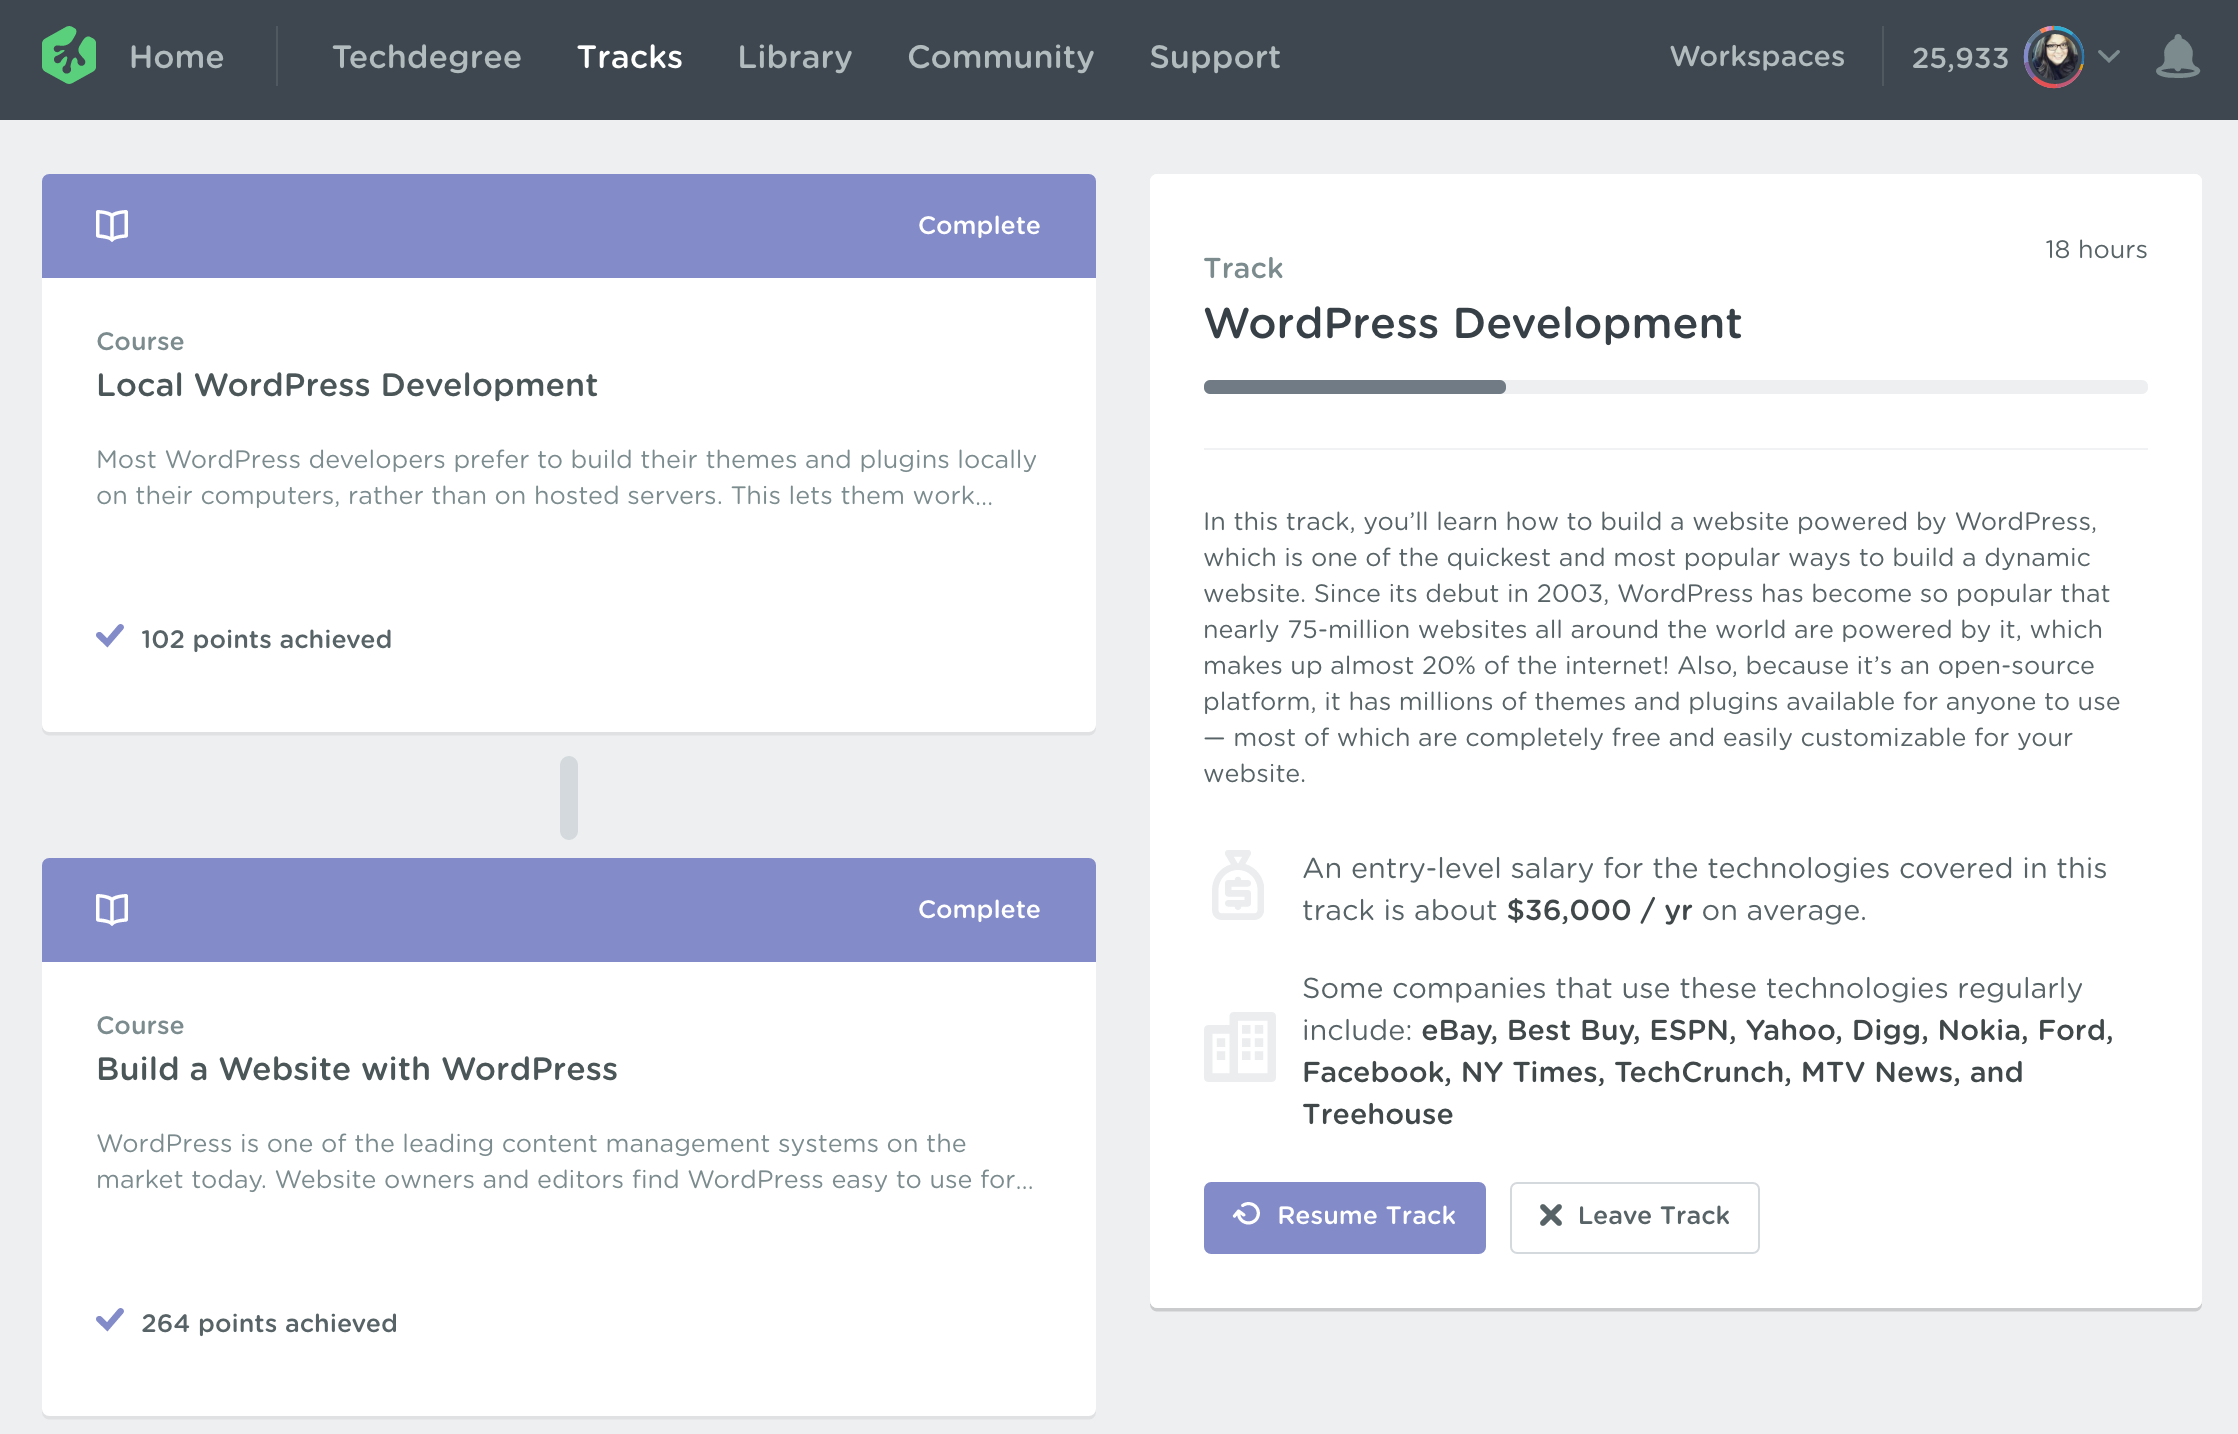
Task: Click the 264 points achieved text
Action: [269, 1323]
